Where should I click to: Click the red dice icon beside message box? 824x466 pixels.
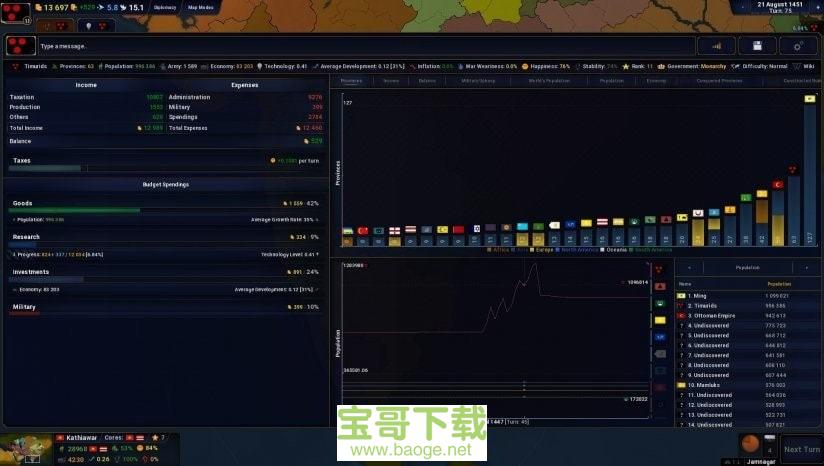pos(20,45)
